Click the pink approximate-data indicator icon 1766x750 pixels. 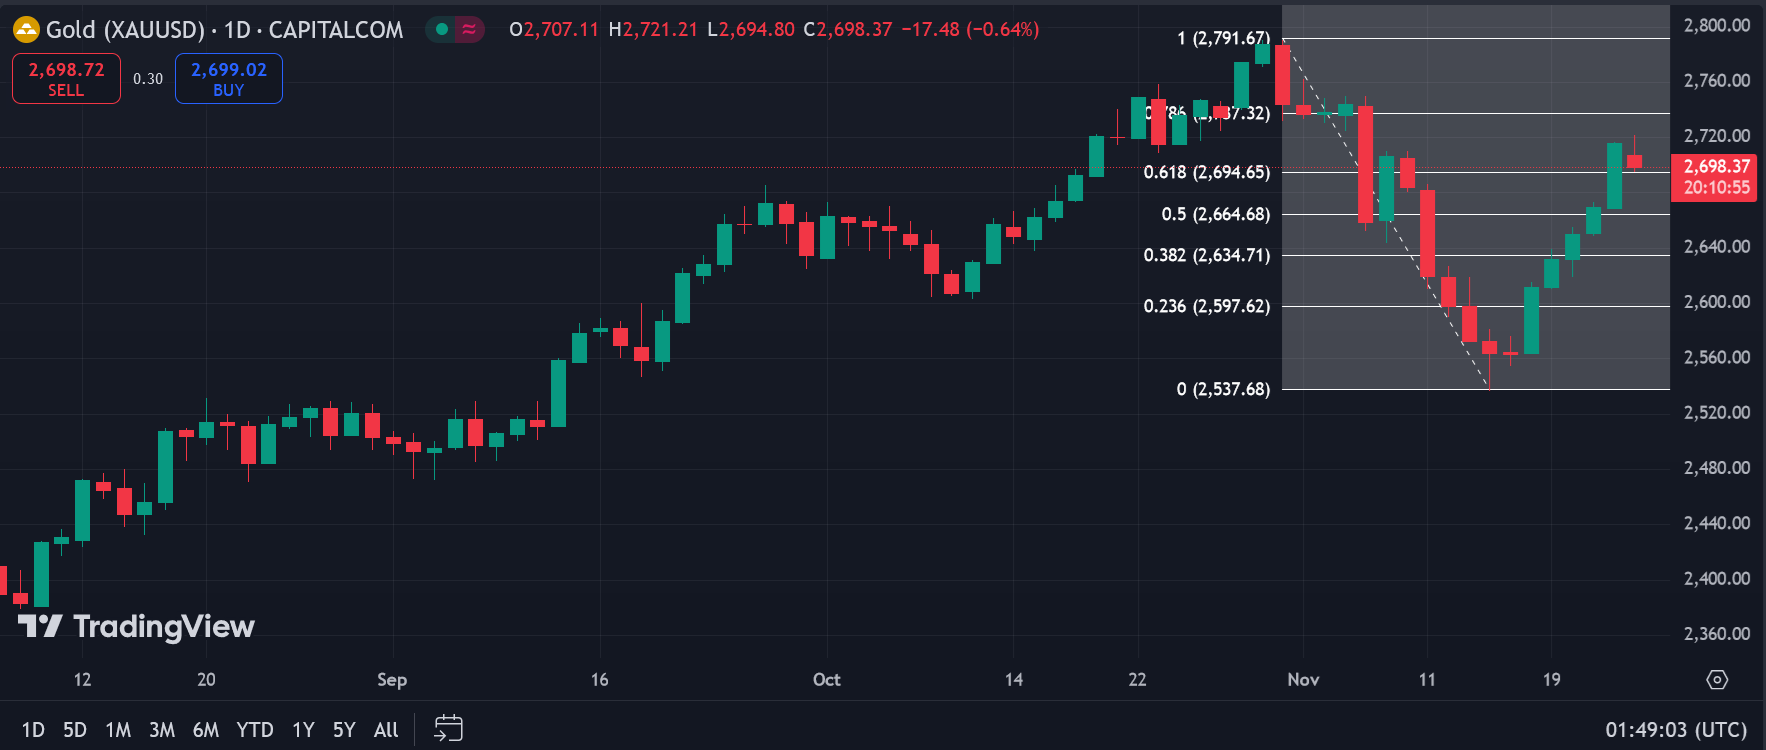(469, 30)
